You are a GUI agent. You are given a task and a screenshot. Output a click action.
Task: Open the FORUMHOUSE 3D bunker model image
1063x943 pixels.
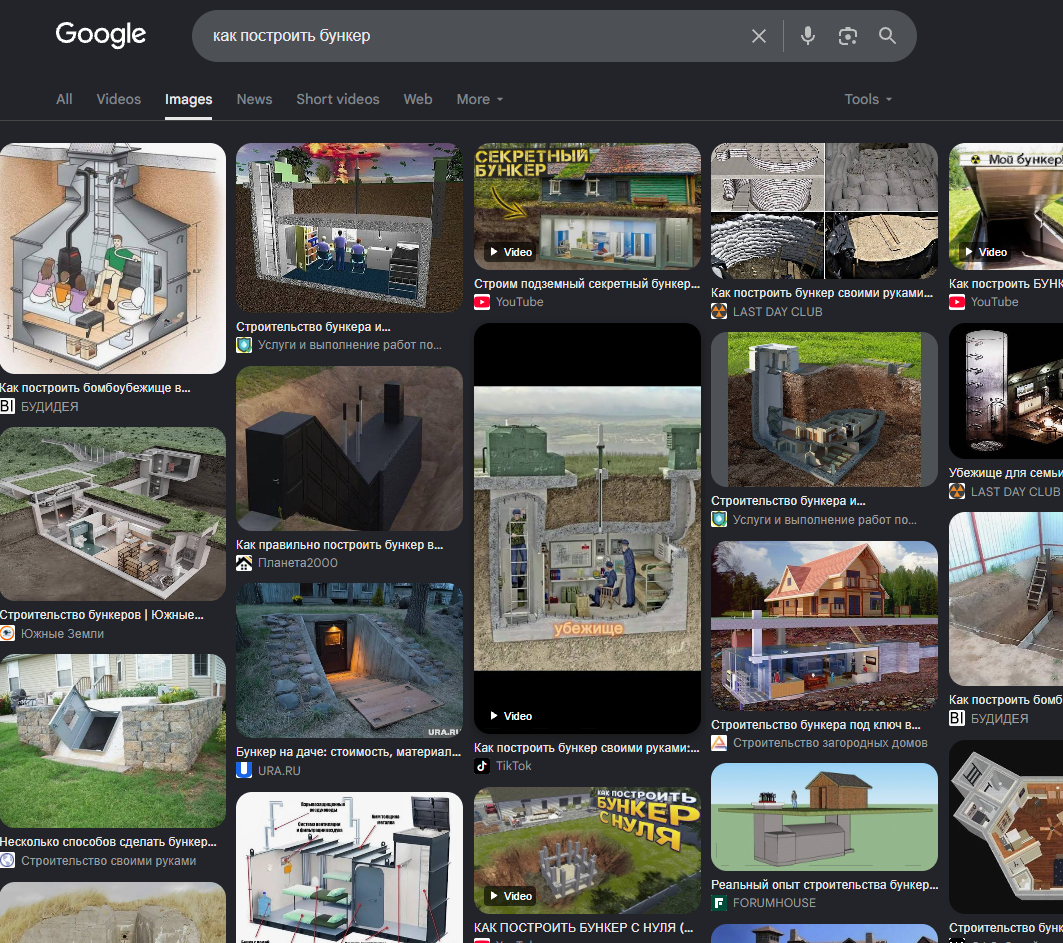(x=824, y=817)
